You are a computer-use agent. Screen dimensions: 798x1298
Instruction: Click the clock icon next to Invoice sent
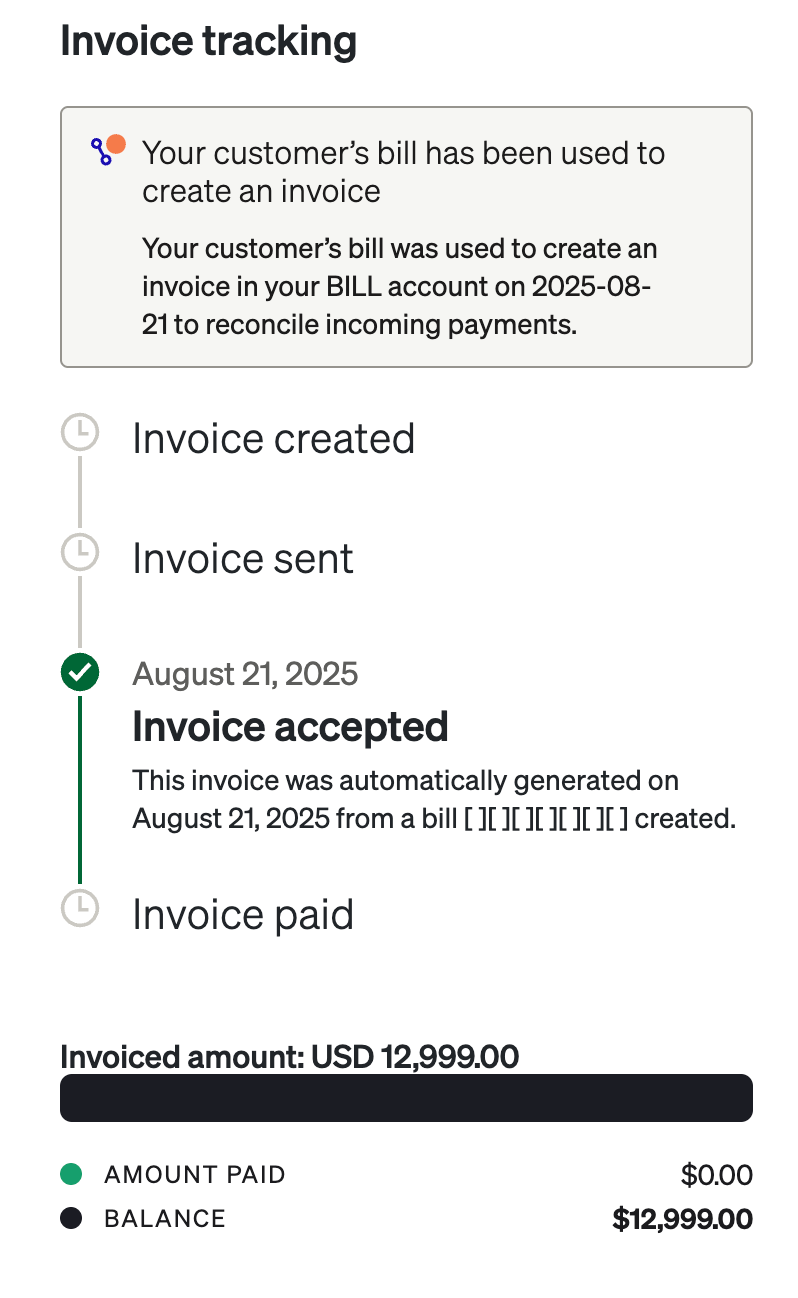[80, 553]
